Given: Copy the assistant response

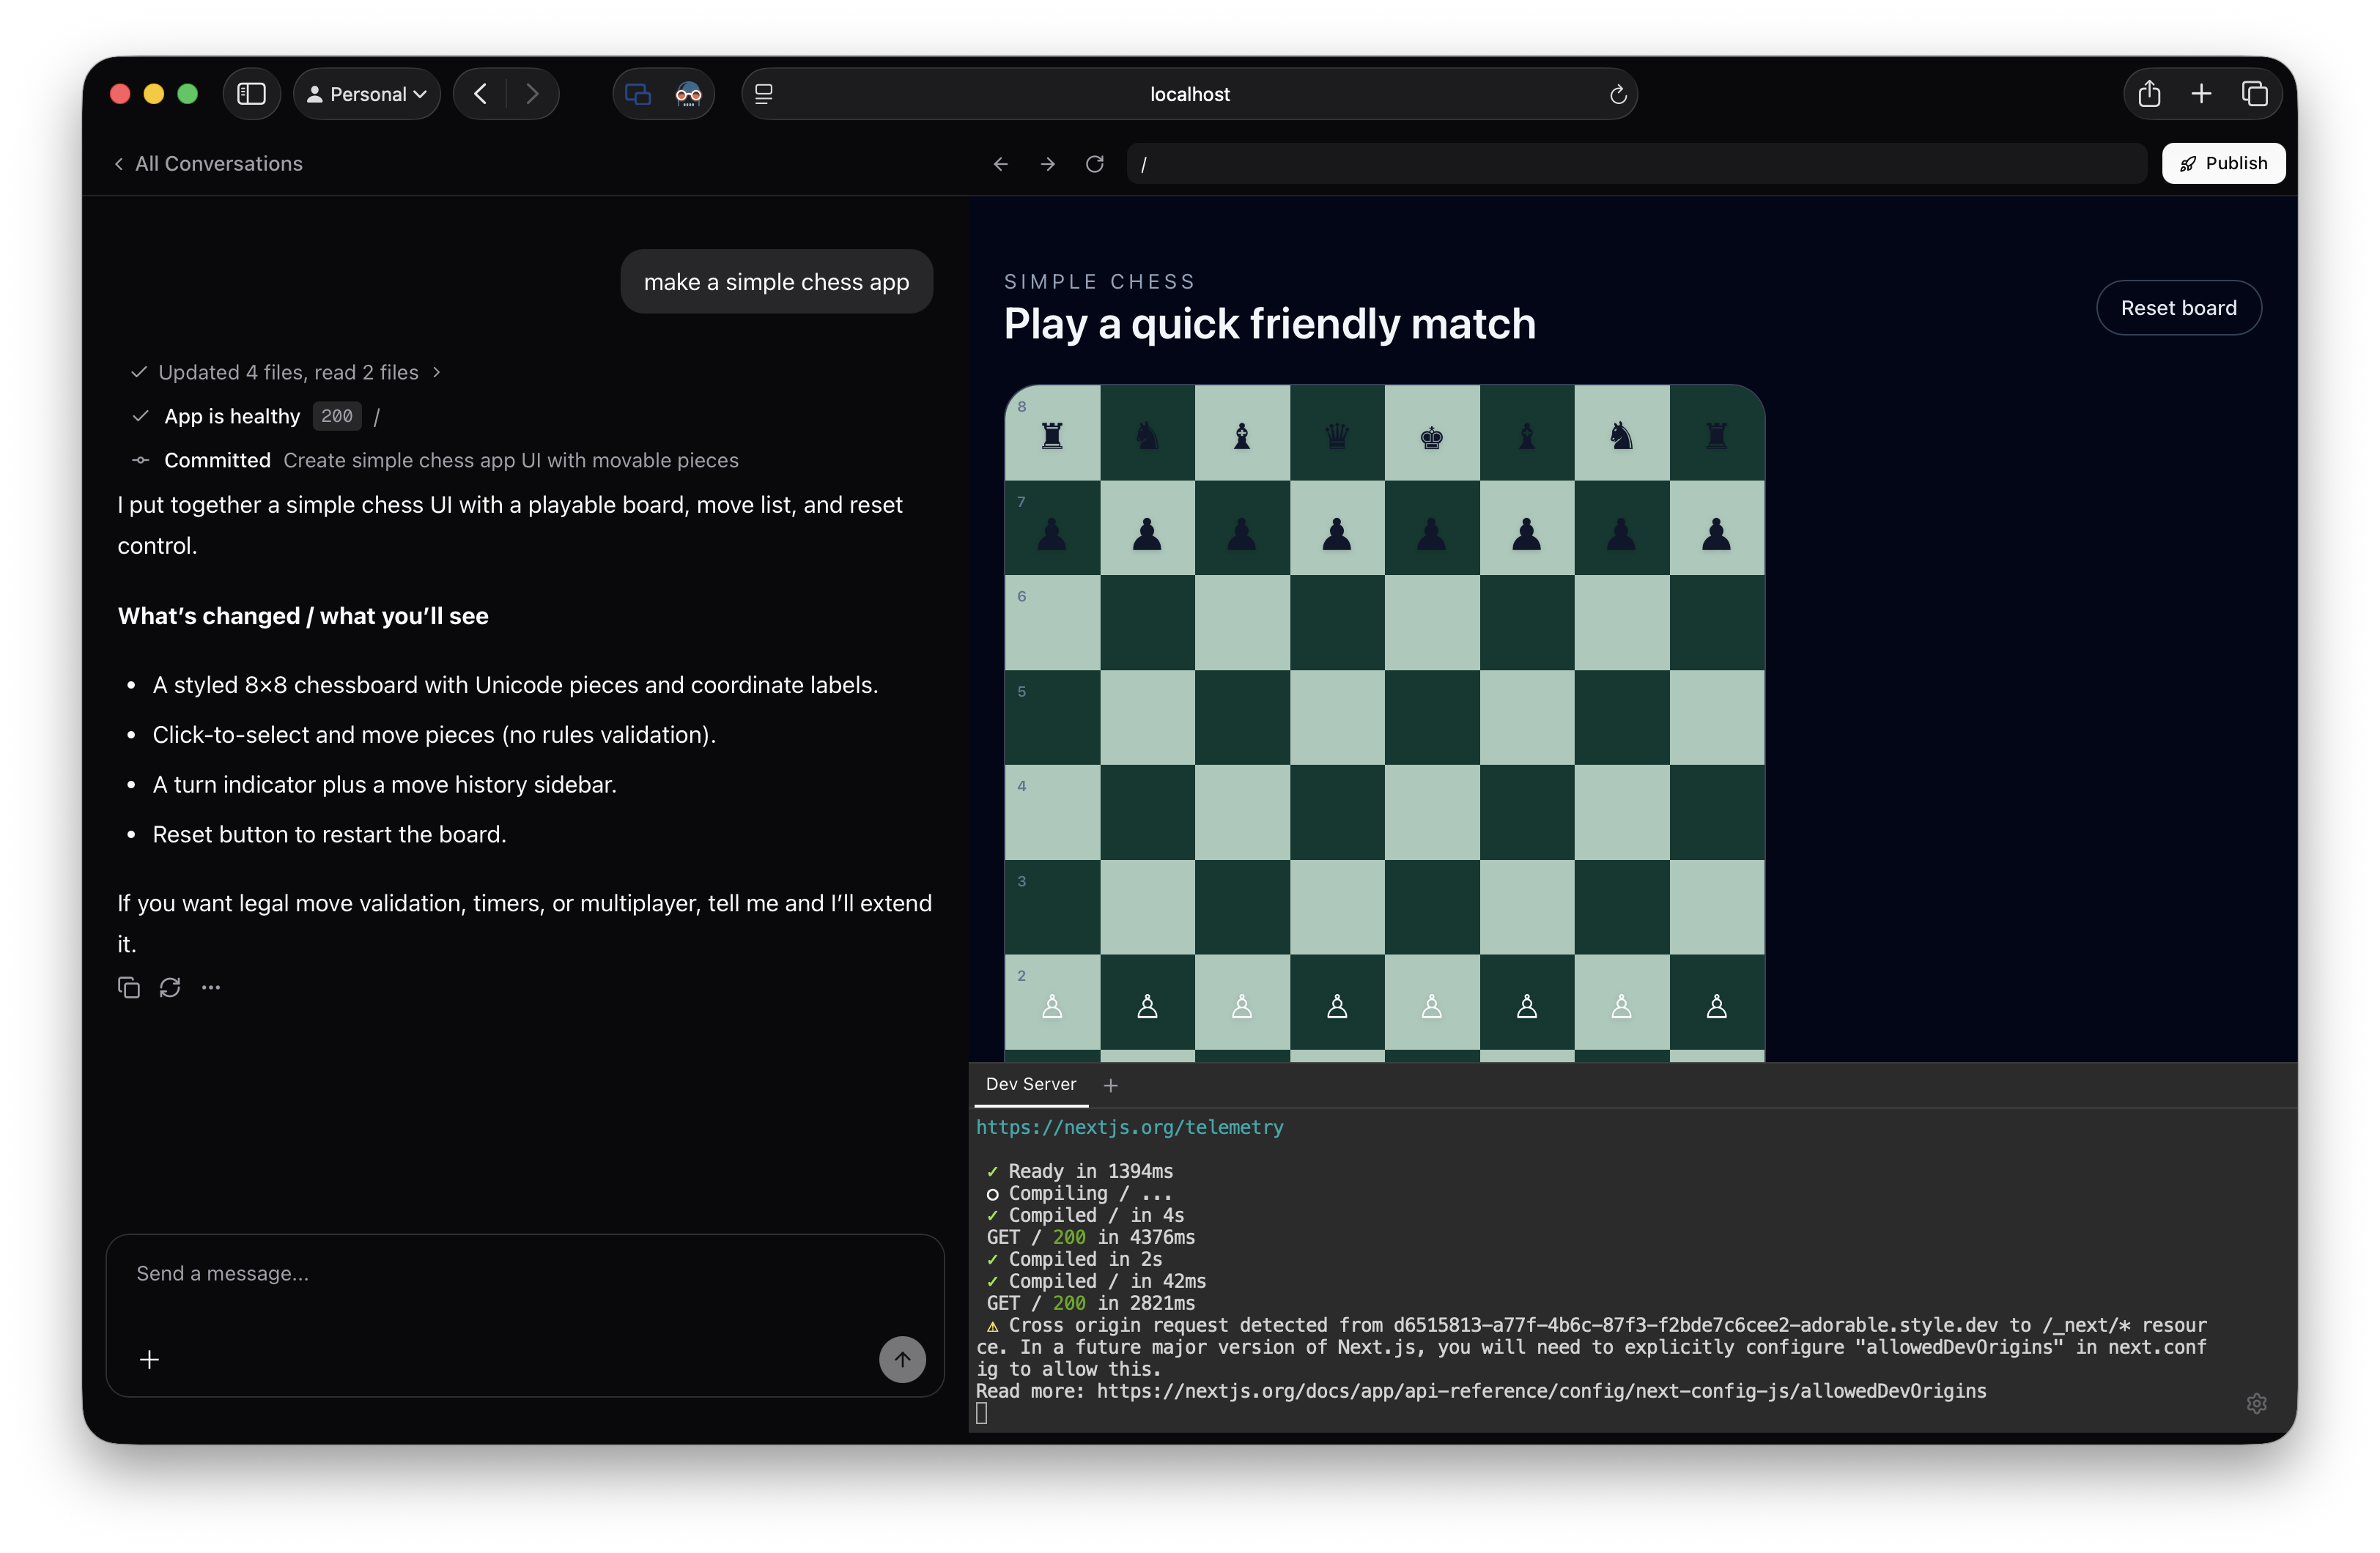Looking at the screenshot, I should pyautogui.click(x=128, y=988).
